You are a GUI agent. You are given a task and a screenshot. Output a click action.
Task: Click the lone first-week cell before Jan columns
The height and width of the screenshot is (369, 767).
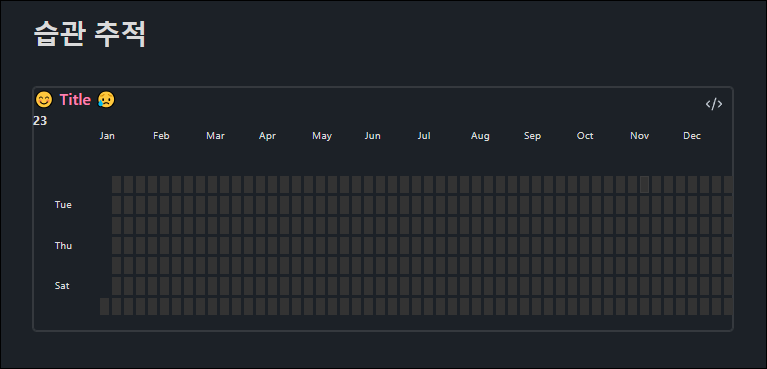pyautogui.click(x=104, y=306)
